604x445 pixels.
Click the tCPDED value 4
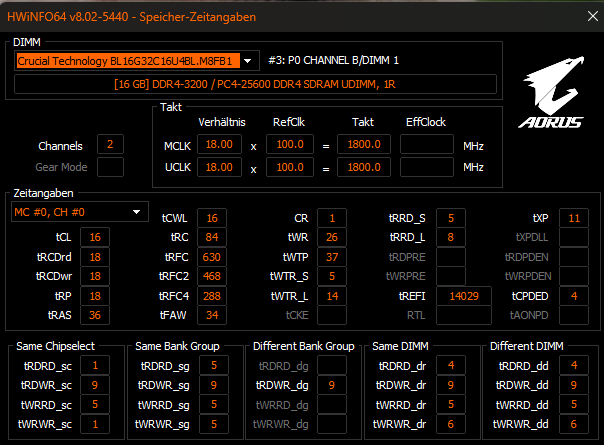click(x=574, y=296)
